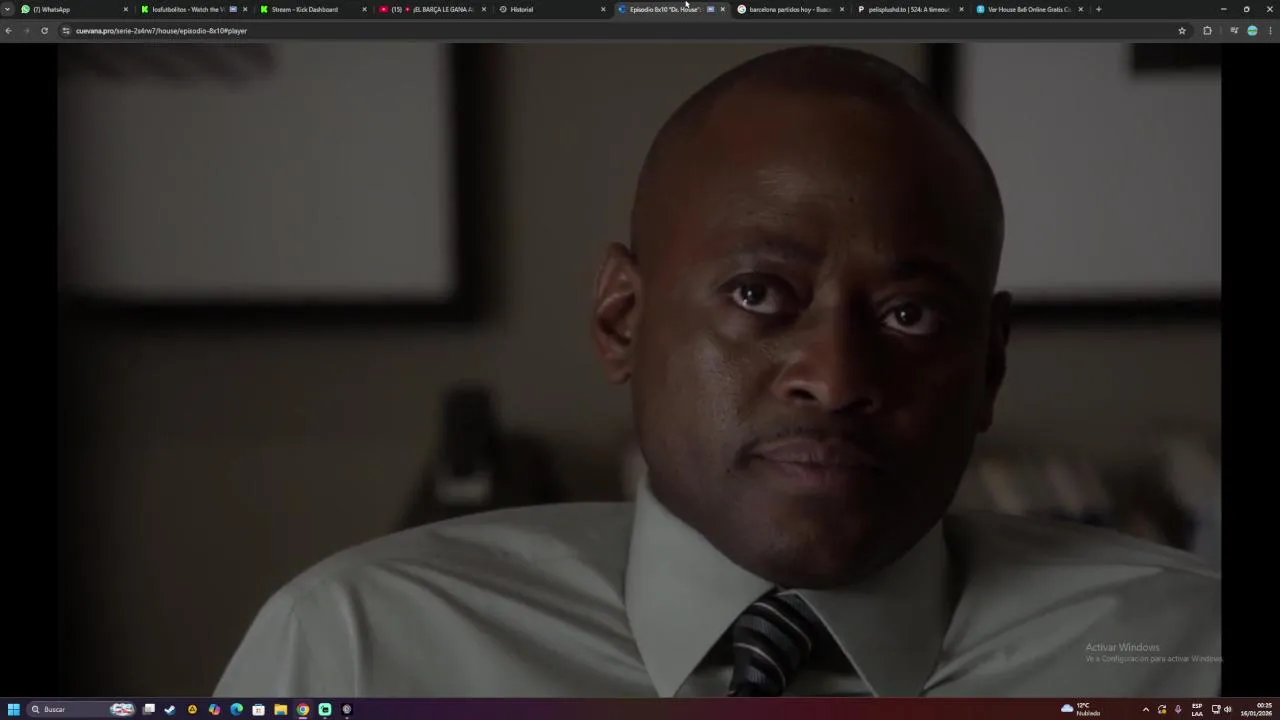The width and height of the screenshot is (1280, 720).
Task: Show hidden system tray icons
Action: (1146, 709)
